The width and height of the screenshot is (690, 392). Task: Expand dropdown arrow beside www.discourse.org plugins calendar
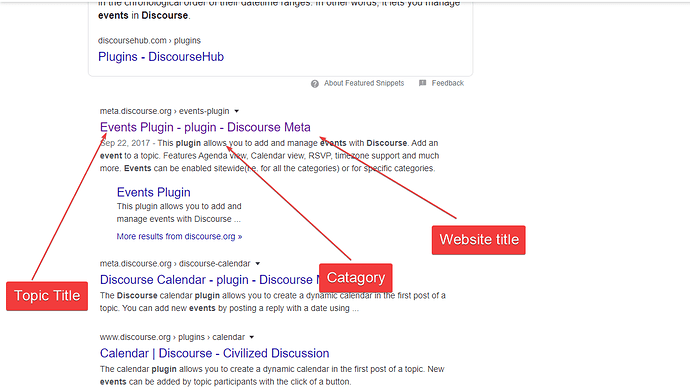pos(252,337)
